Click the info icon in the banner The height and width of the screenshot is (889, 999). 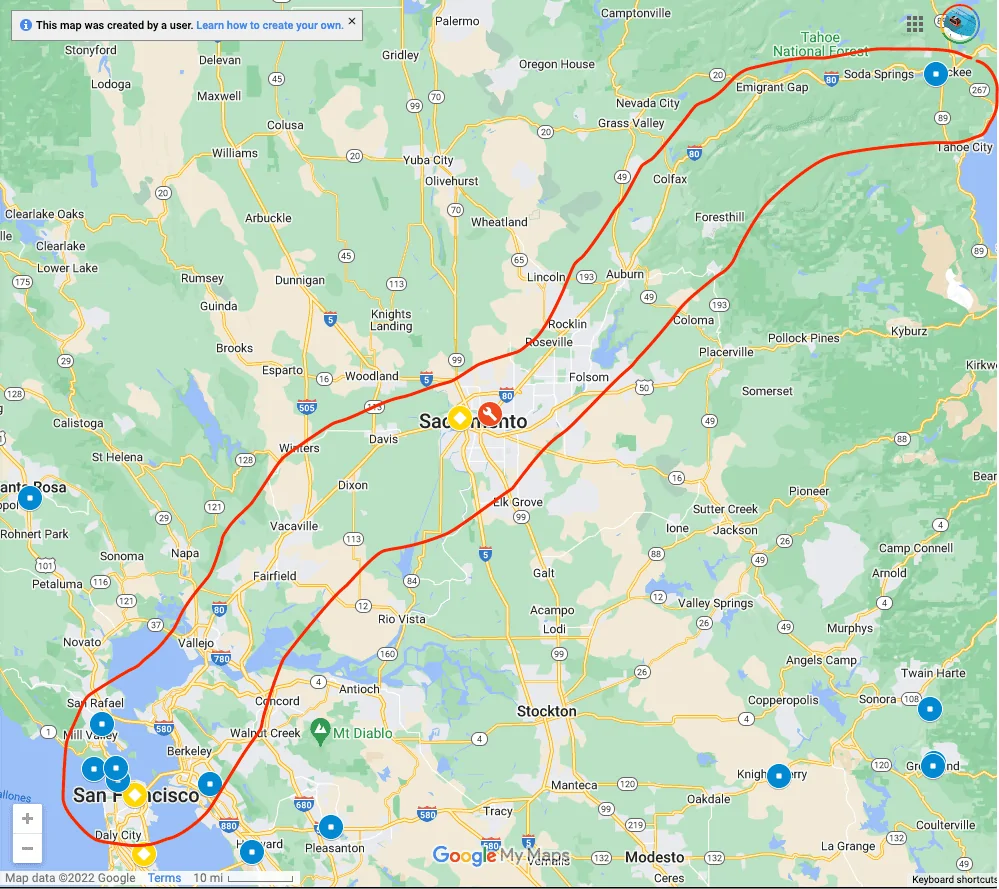tap(25, 25)
